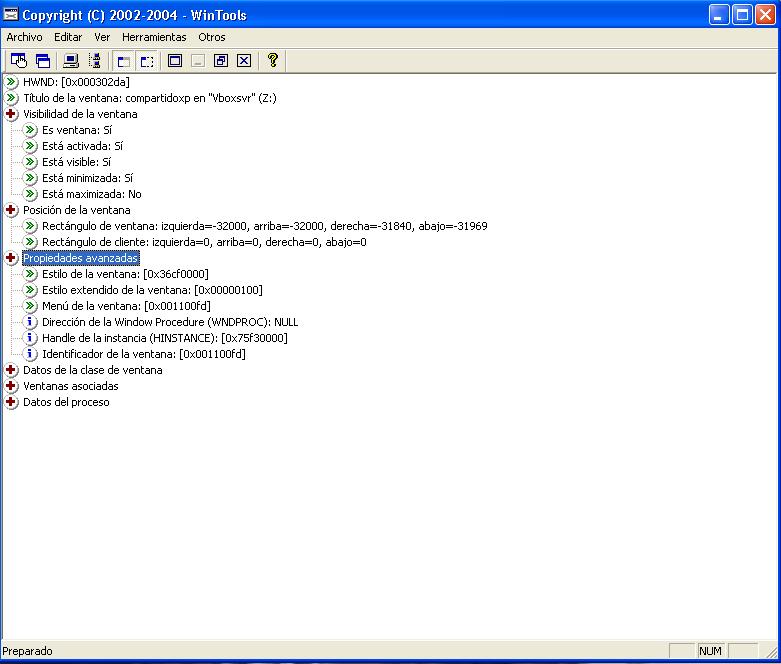Select the 'Está maximizada: No' row
781x664 pixels.
coord(92,194)
